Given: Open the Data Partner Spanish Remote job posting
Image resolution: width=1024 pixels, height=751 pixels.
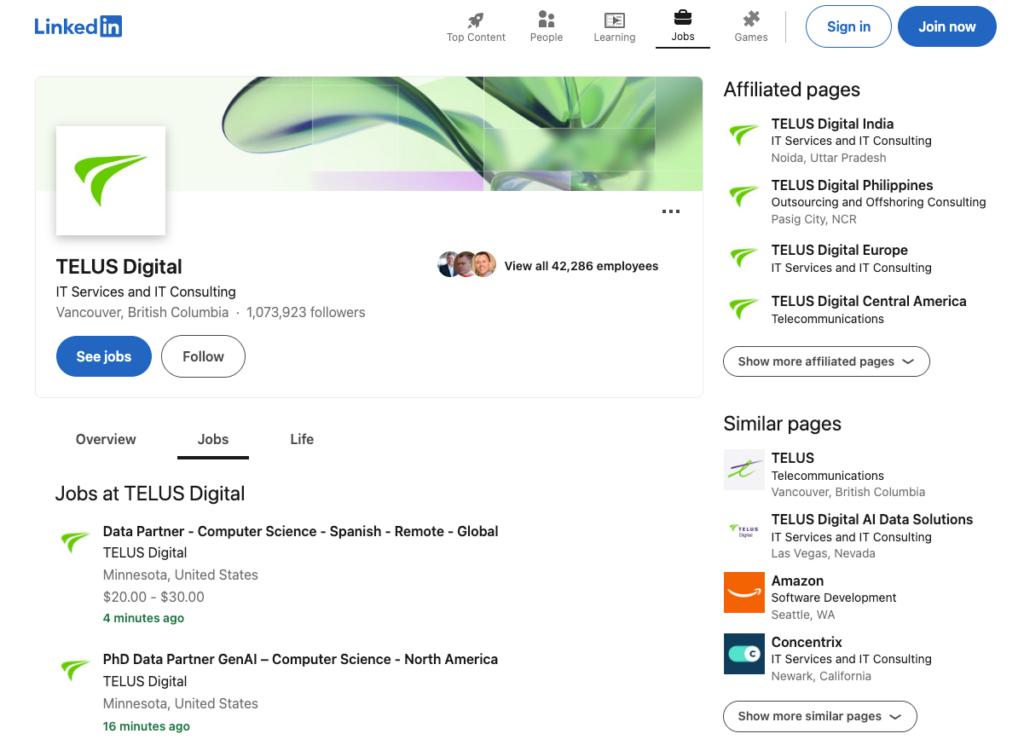Looking at the screenshot, I should point(300,531).
